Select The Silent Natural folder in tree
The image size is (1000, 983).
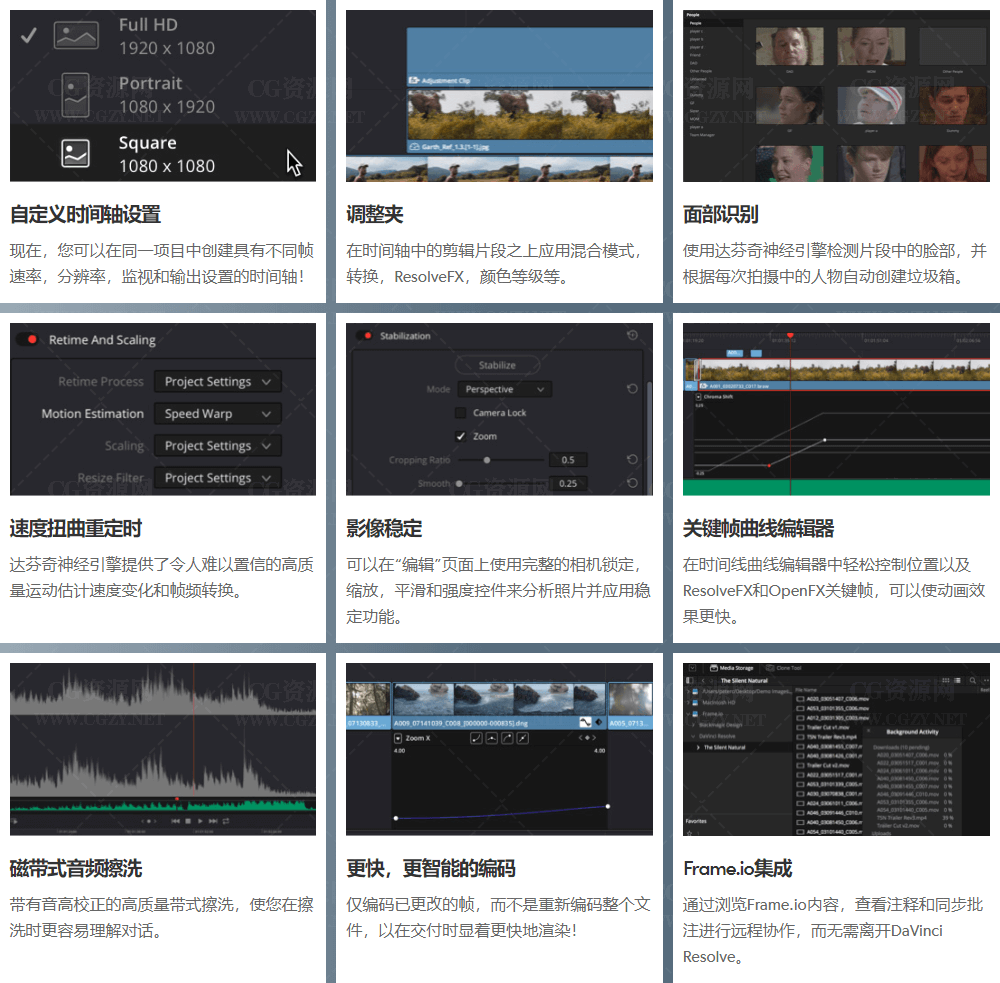[725, 747]
